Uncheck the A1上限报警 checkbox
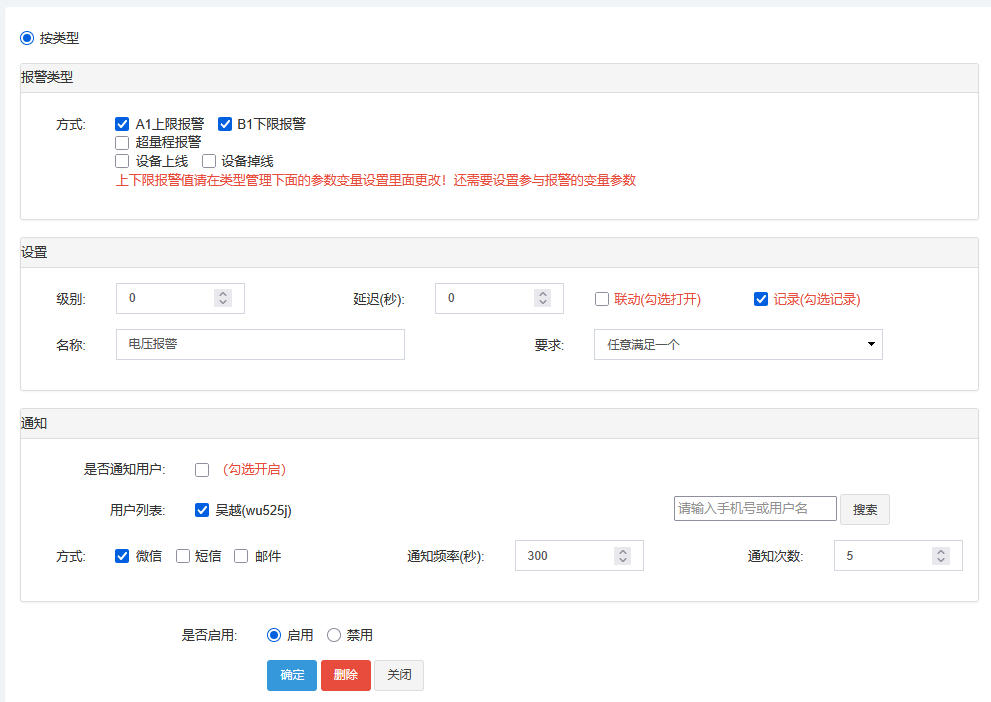 (x=122, y=124)
